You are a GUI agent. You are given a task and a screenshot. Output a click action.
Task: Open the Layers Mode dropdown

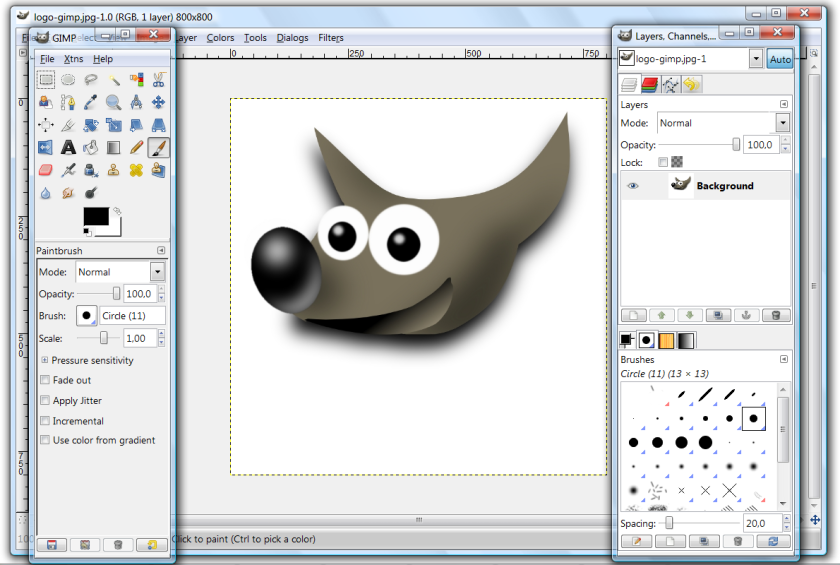click(783, 123)
